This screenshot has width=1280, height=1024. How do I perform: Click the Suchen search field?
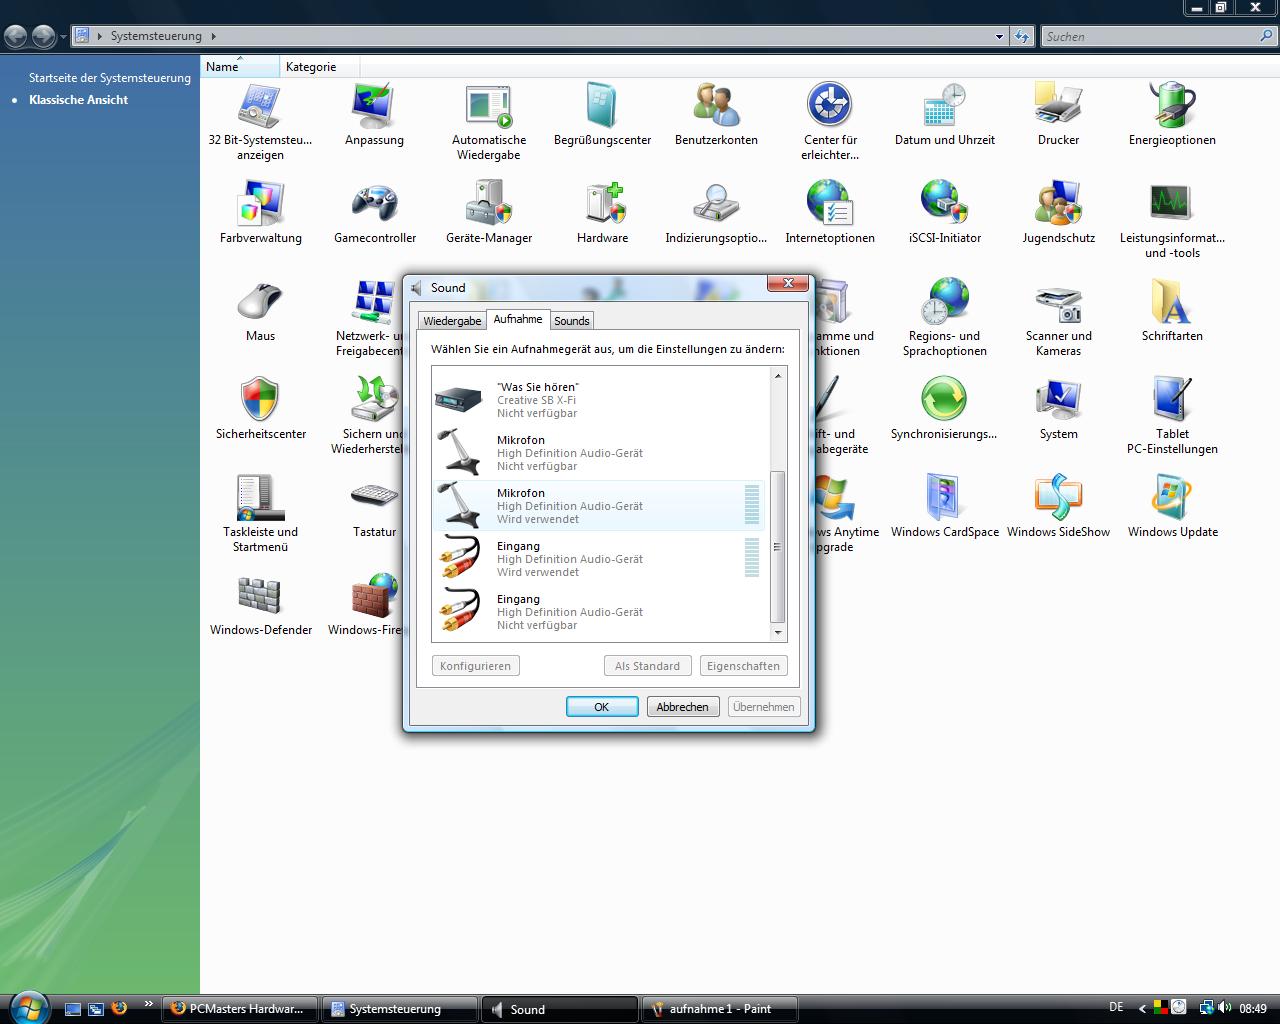coord(1150,36)
